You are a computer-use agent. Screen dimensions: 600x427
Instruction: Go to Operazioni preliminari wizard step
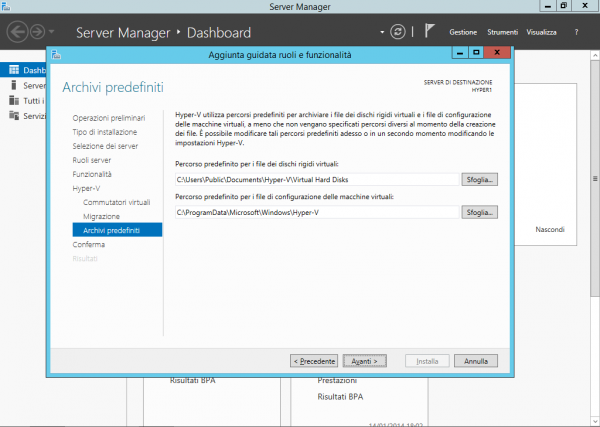click(x=109, y=118)
